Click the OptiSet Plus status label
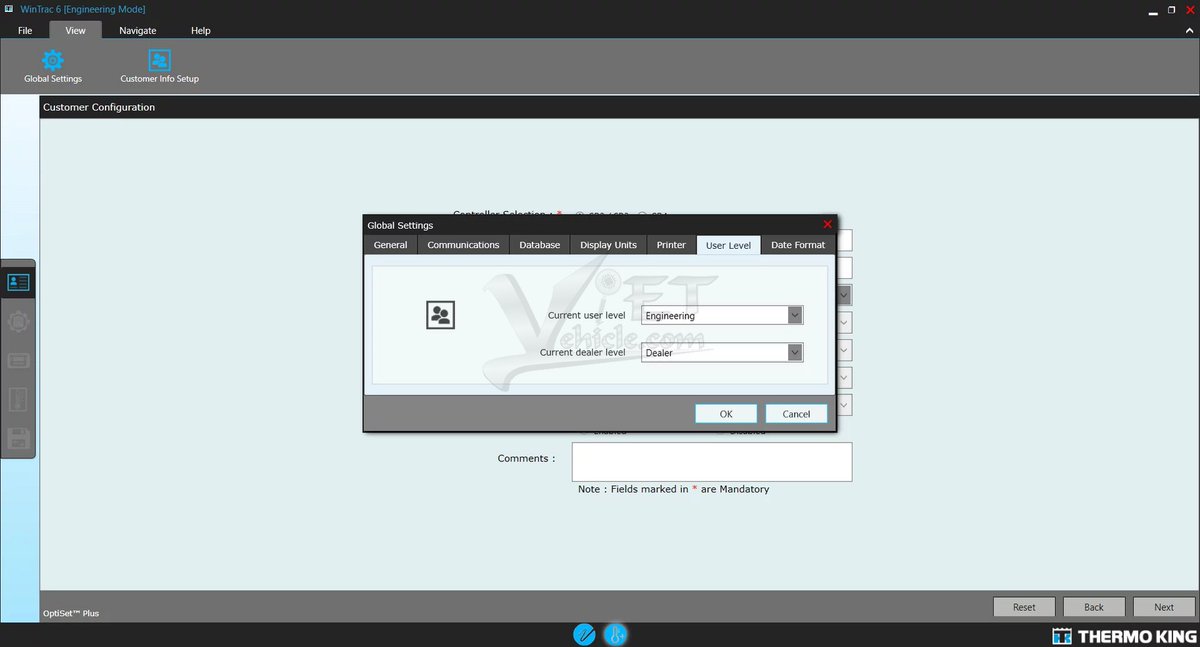The width and height of the screenshot is (1200, 647). pos(71,613)
